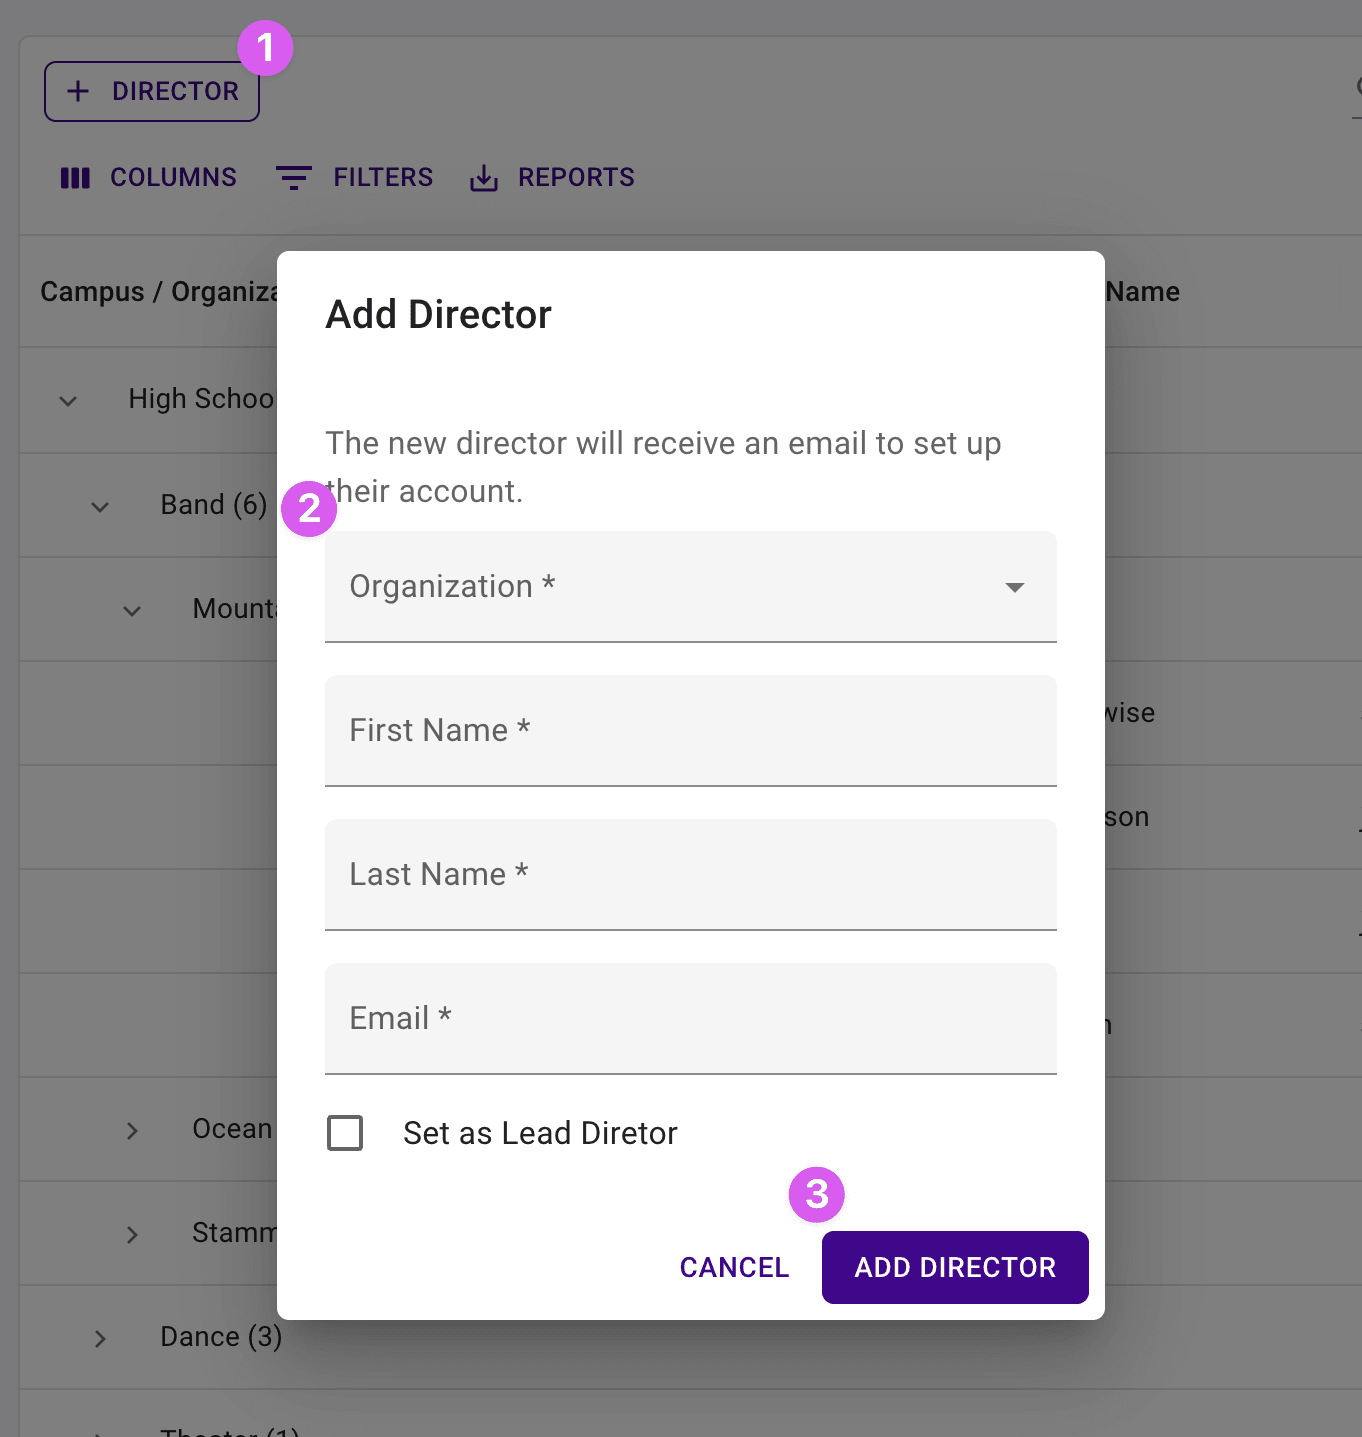Expand the Ocean row chevron
Screen dimensions: 1362x1437
[132, 1131]
